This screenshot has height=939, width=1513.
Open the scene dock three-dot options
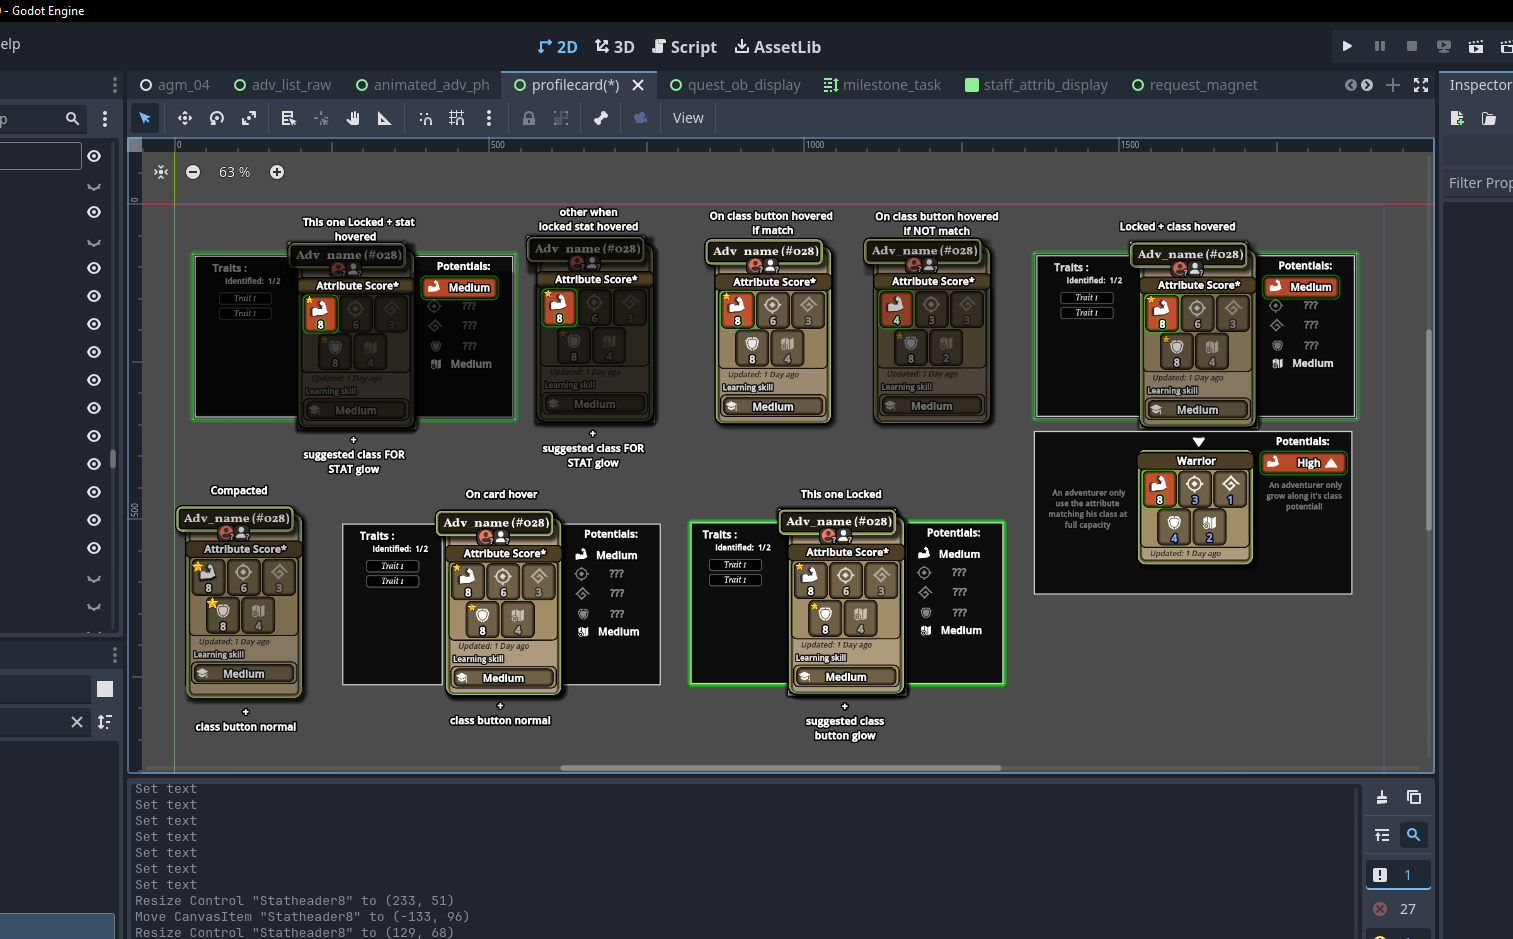[x=105, y=118]
